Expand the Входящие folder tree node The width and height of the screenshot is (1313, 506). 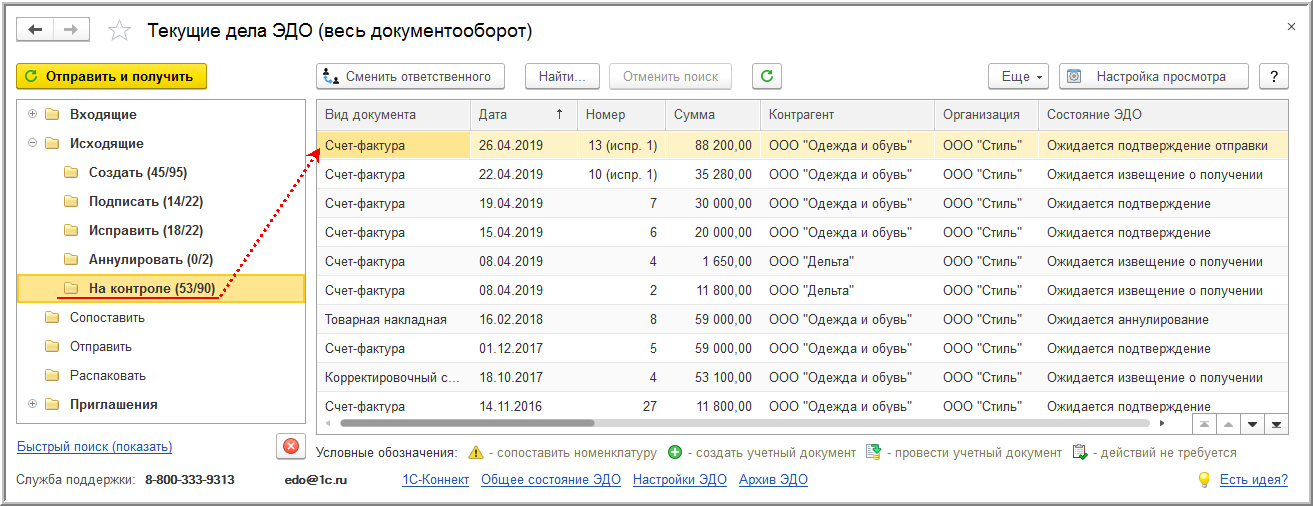[x=33, y=114]
